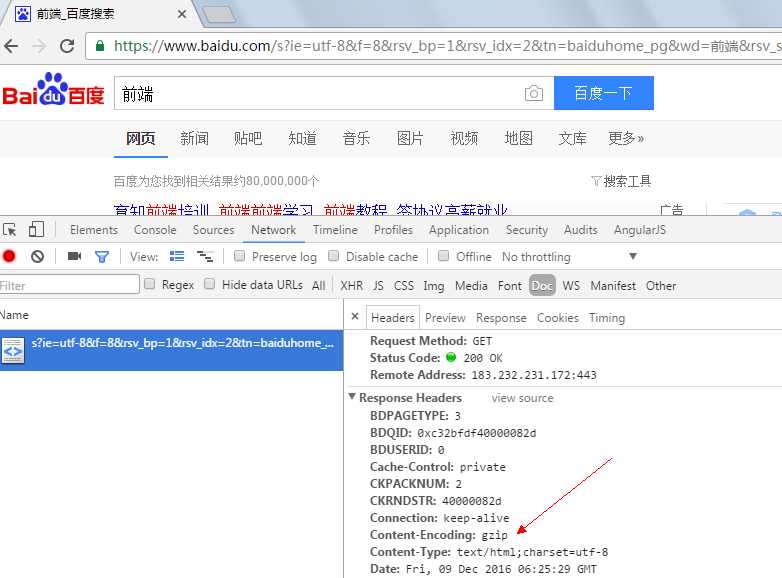Viewport: 782px width, 578px height.
Task: Enable the Preserve log checkbox
Action: [x=239, y=256]
